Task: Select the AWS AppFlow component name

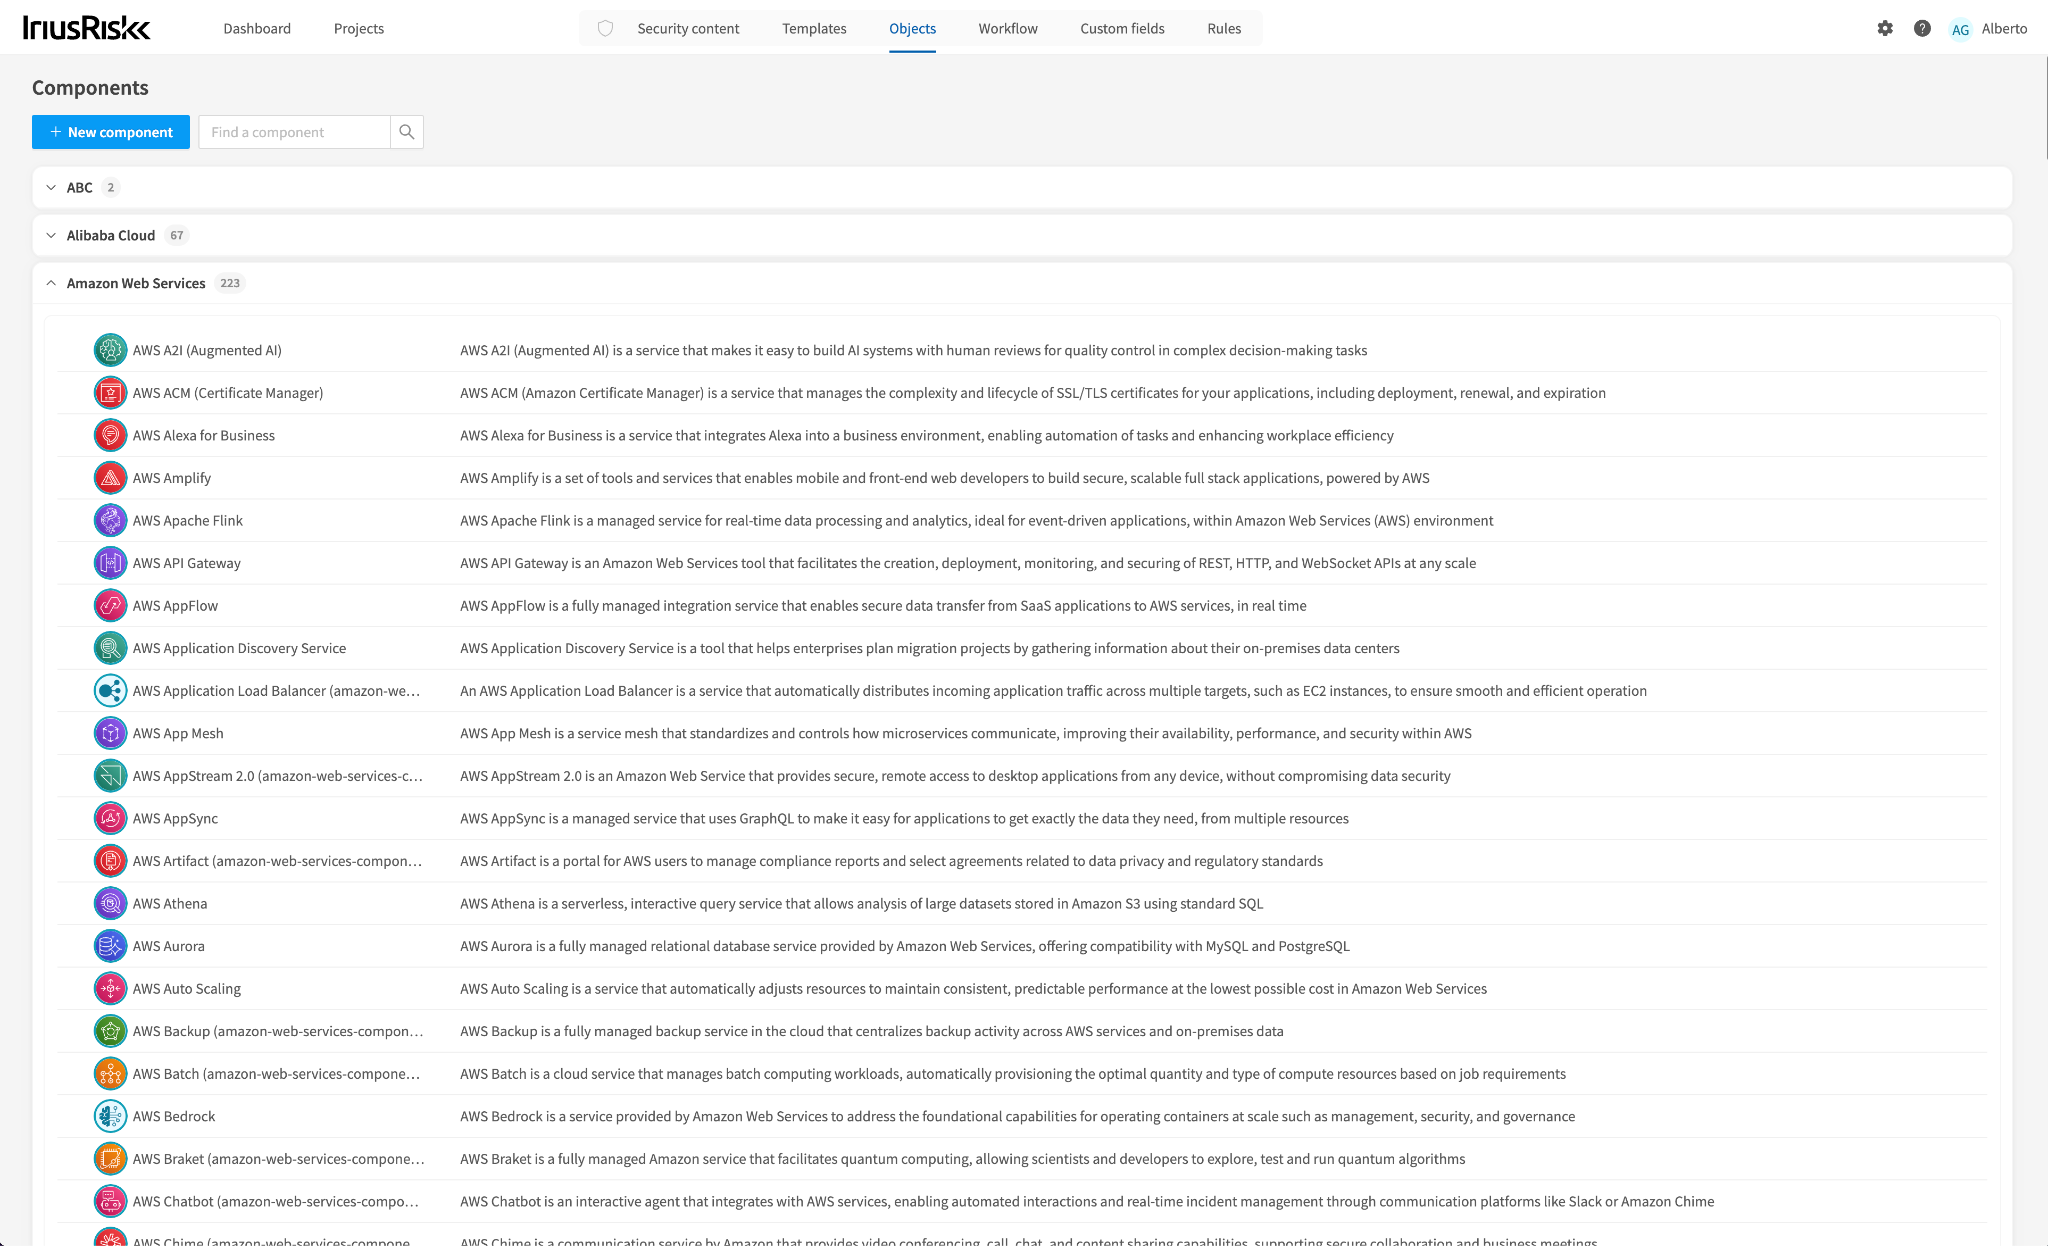Action: point(175,605)
